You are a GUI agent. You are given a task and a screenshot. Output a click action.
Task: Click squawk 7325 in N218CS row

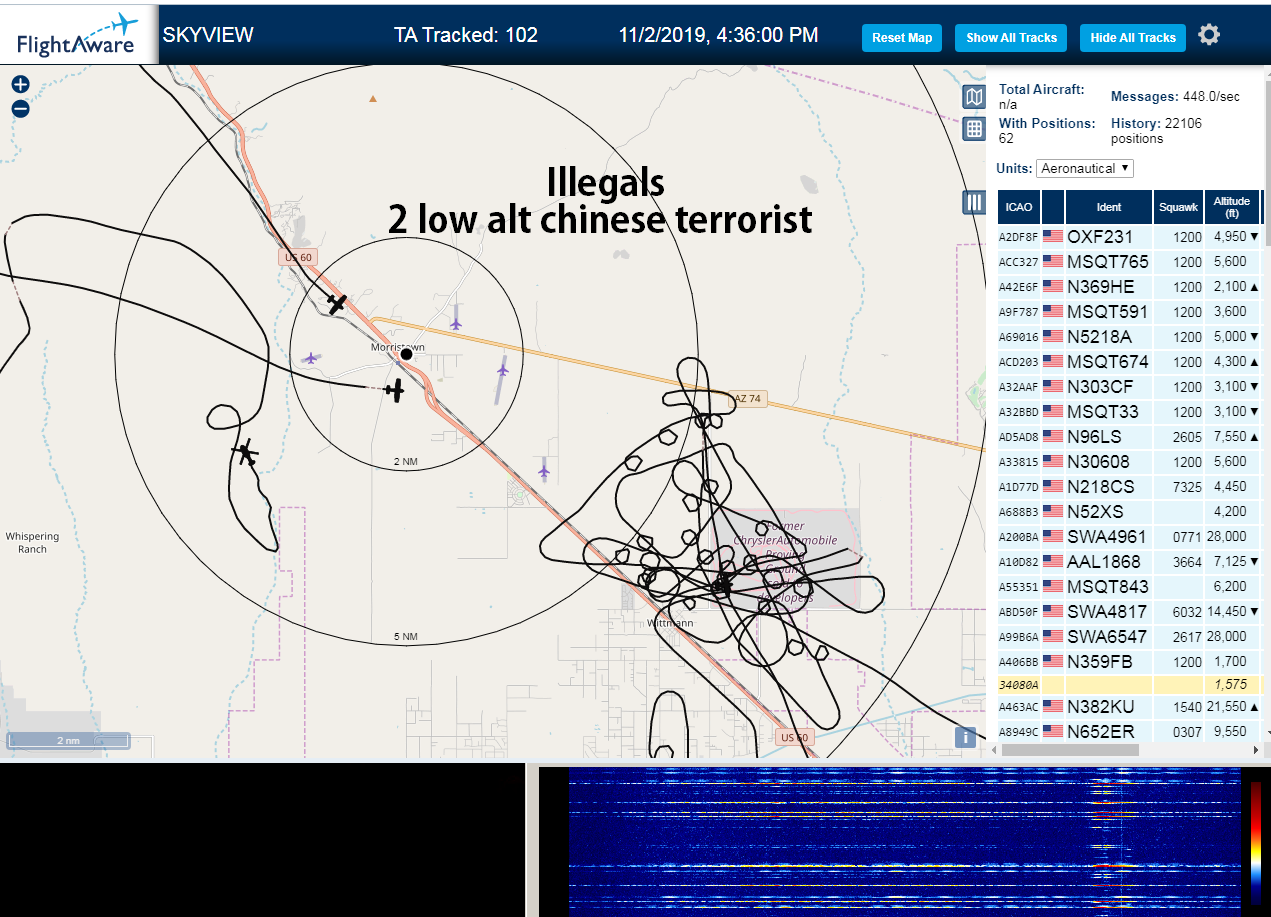(x=1187, y=487)
